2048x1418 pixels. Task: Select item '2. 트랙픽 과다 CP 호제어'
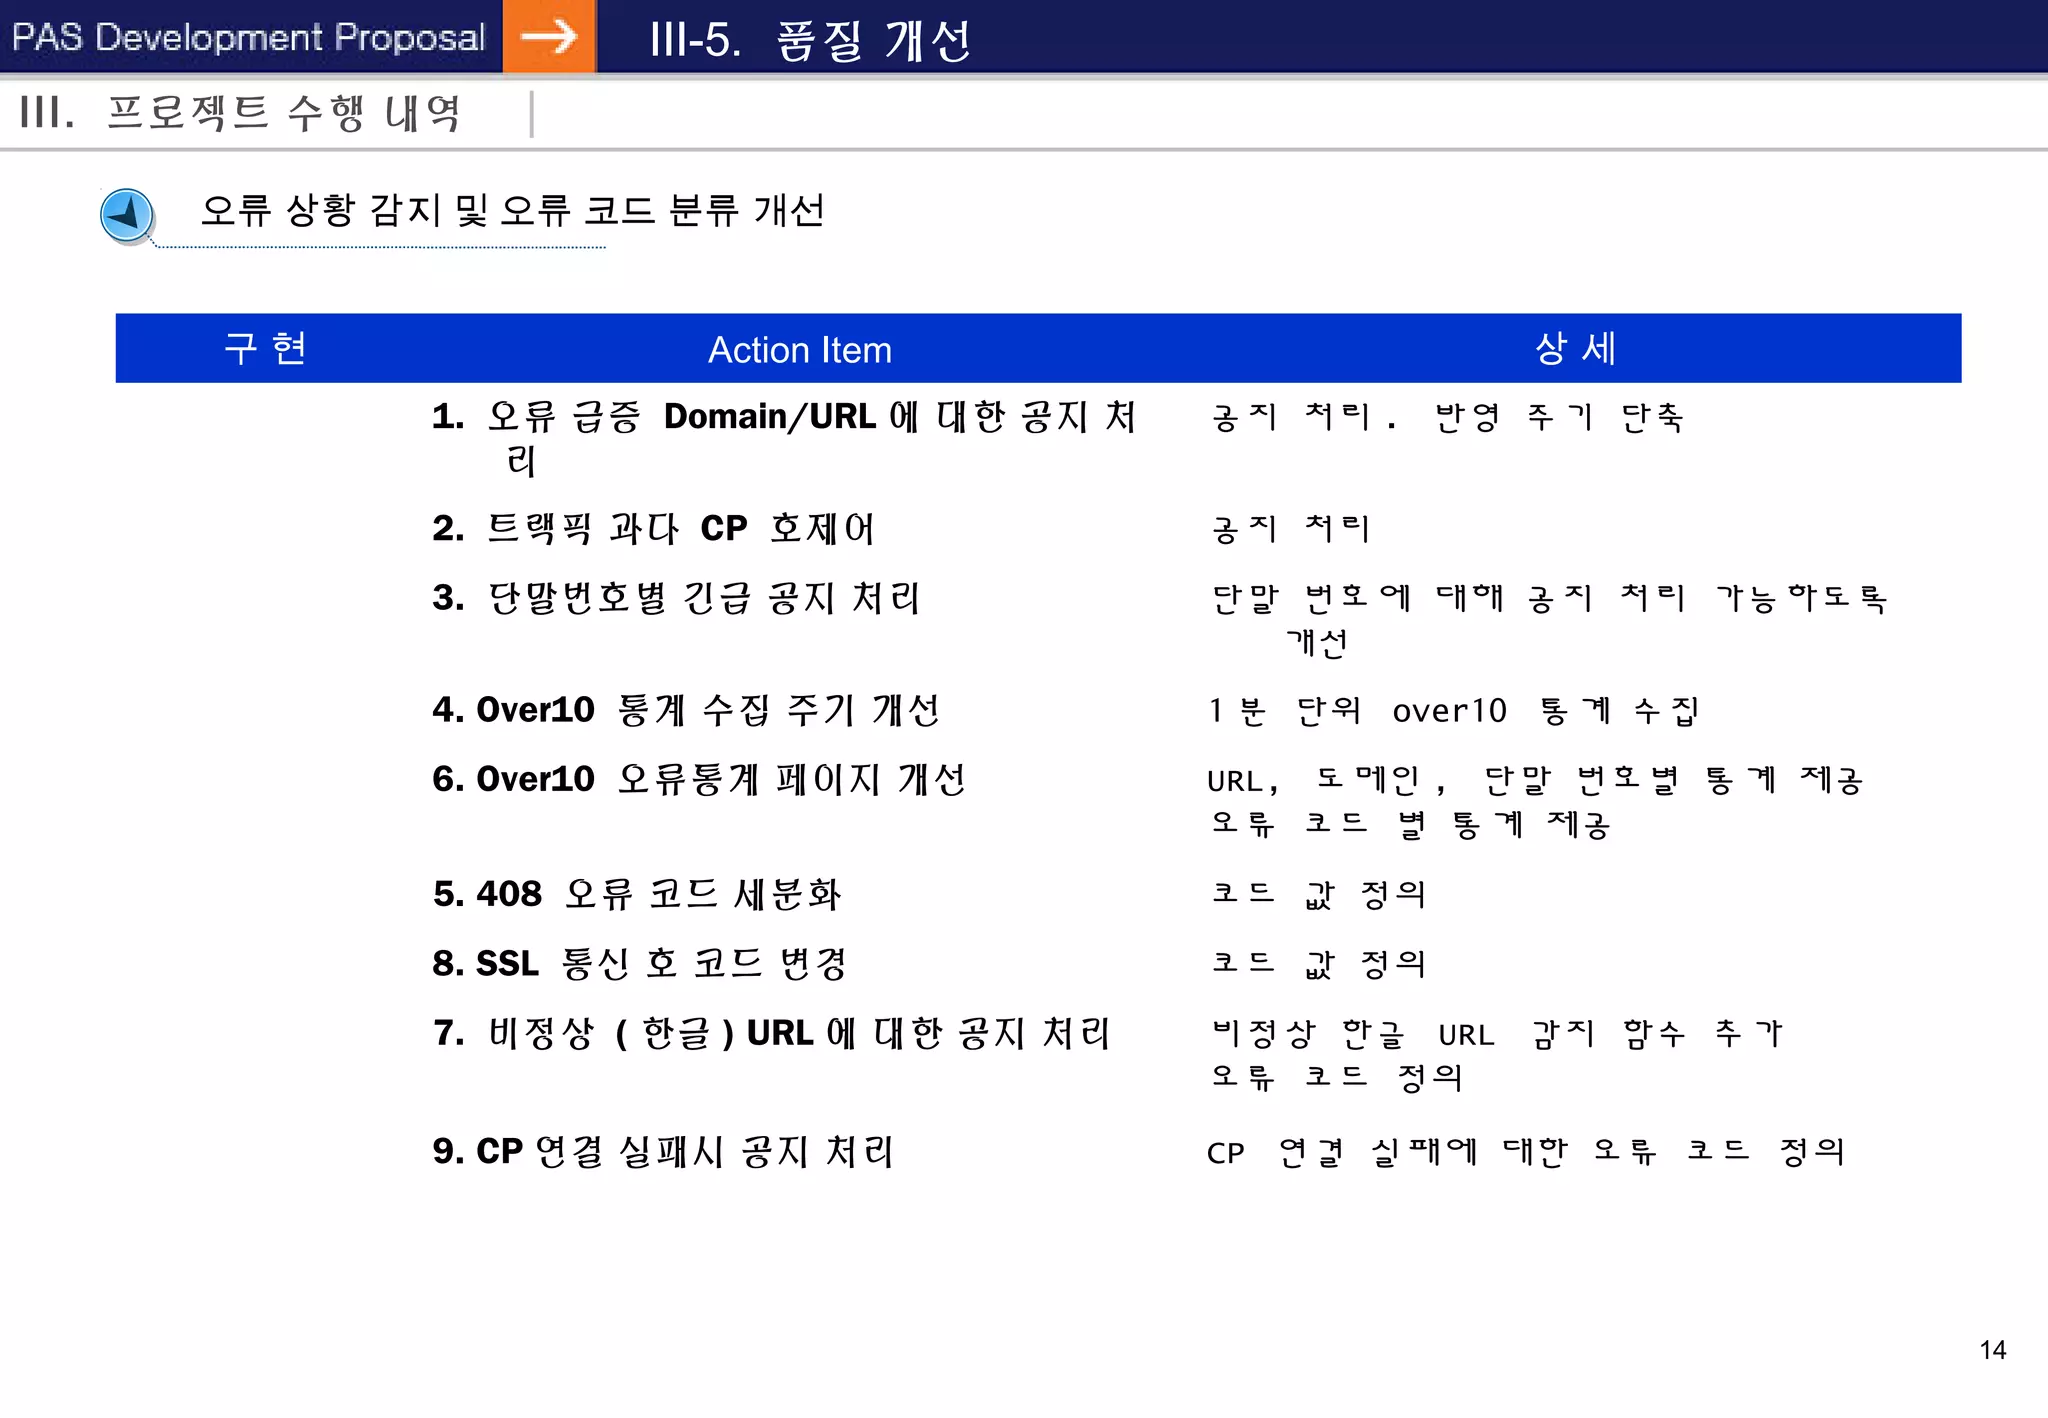[654, 528]
